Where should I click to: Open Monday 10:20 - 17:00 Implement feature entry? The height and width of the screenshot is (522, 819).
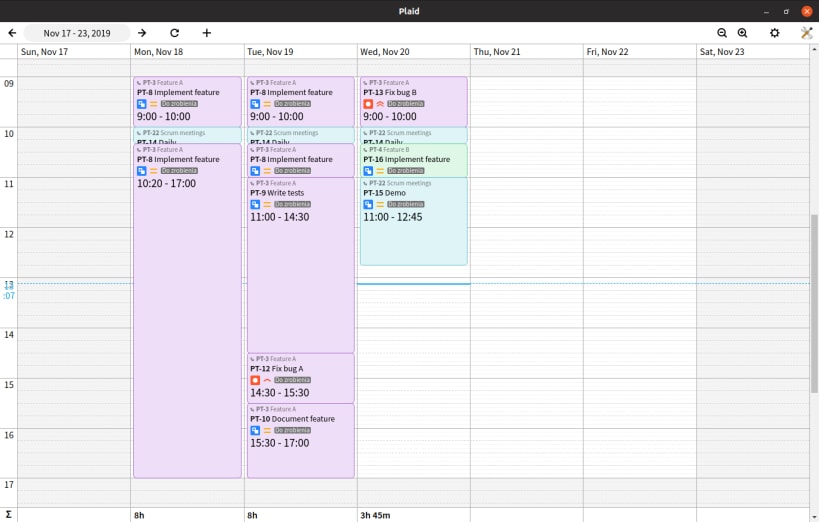point(188,311)
